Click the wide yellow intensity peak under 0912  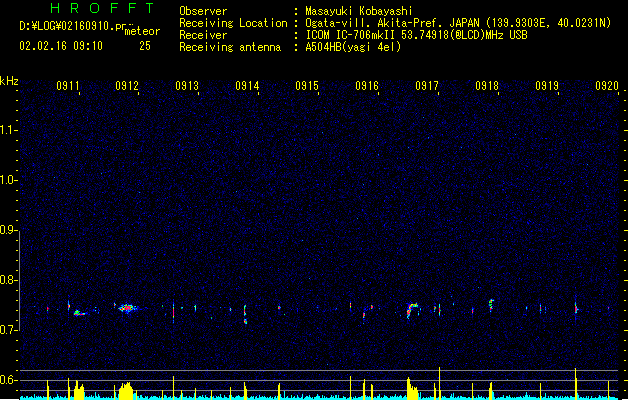[126, 391]
